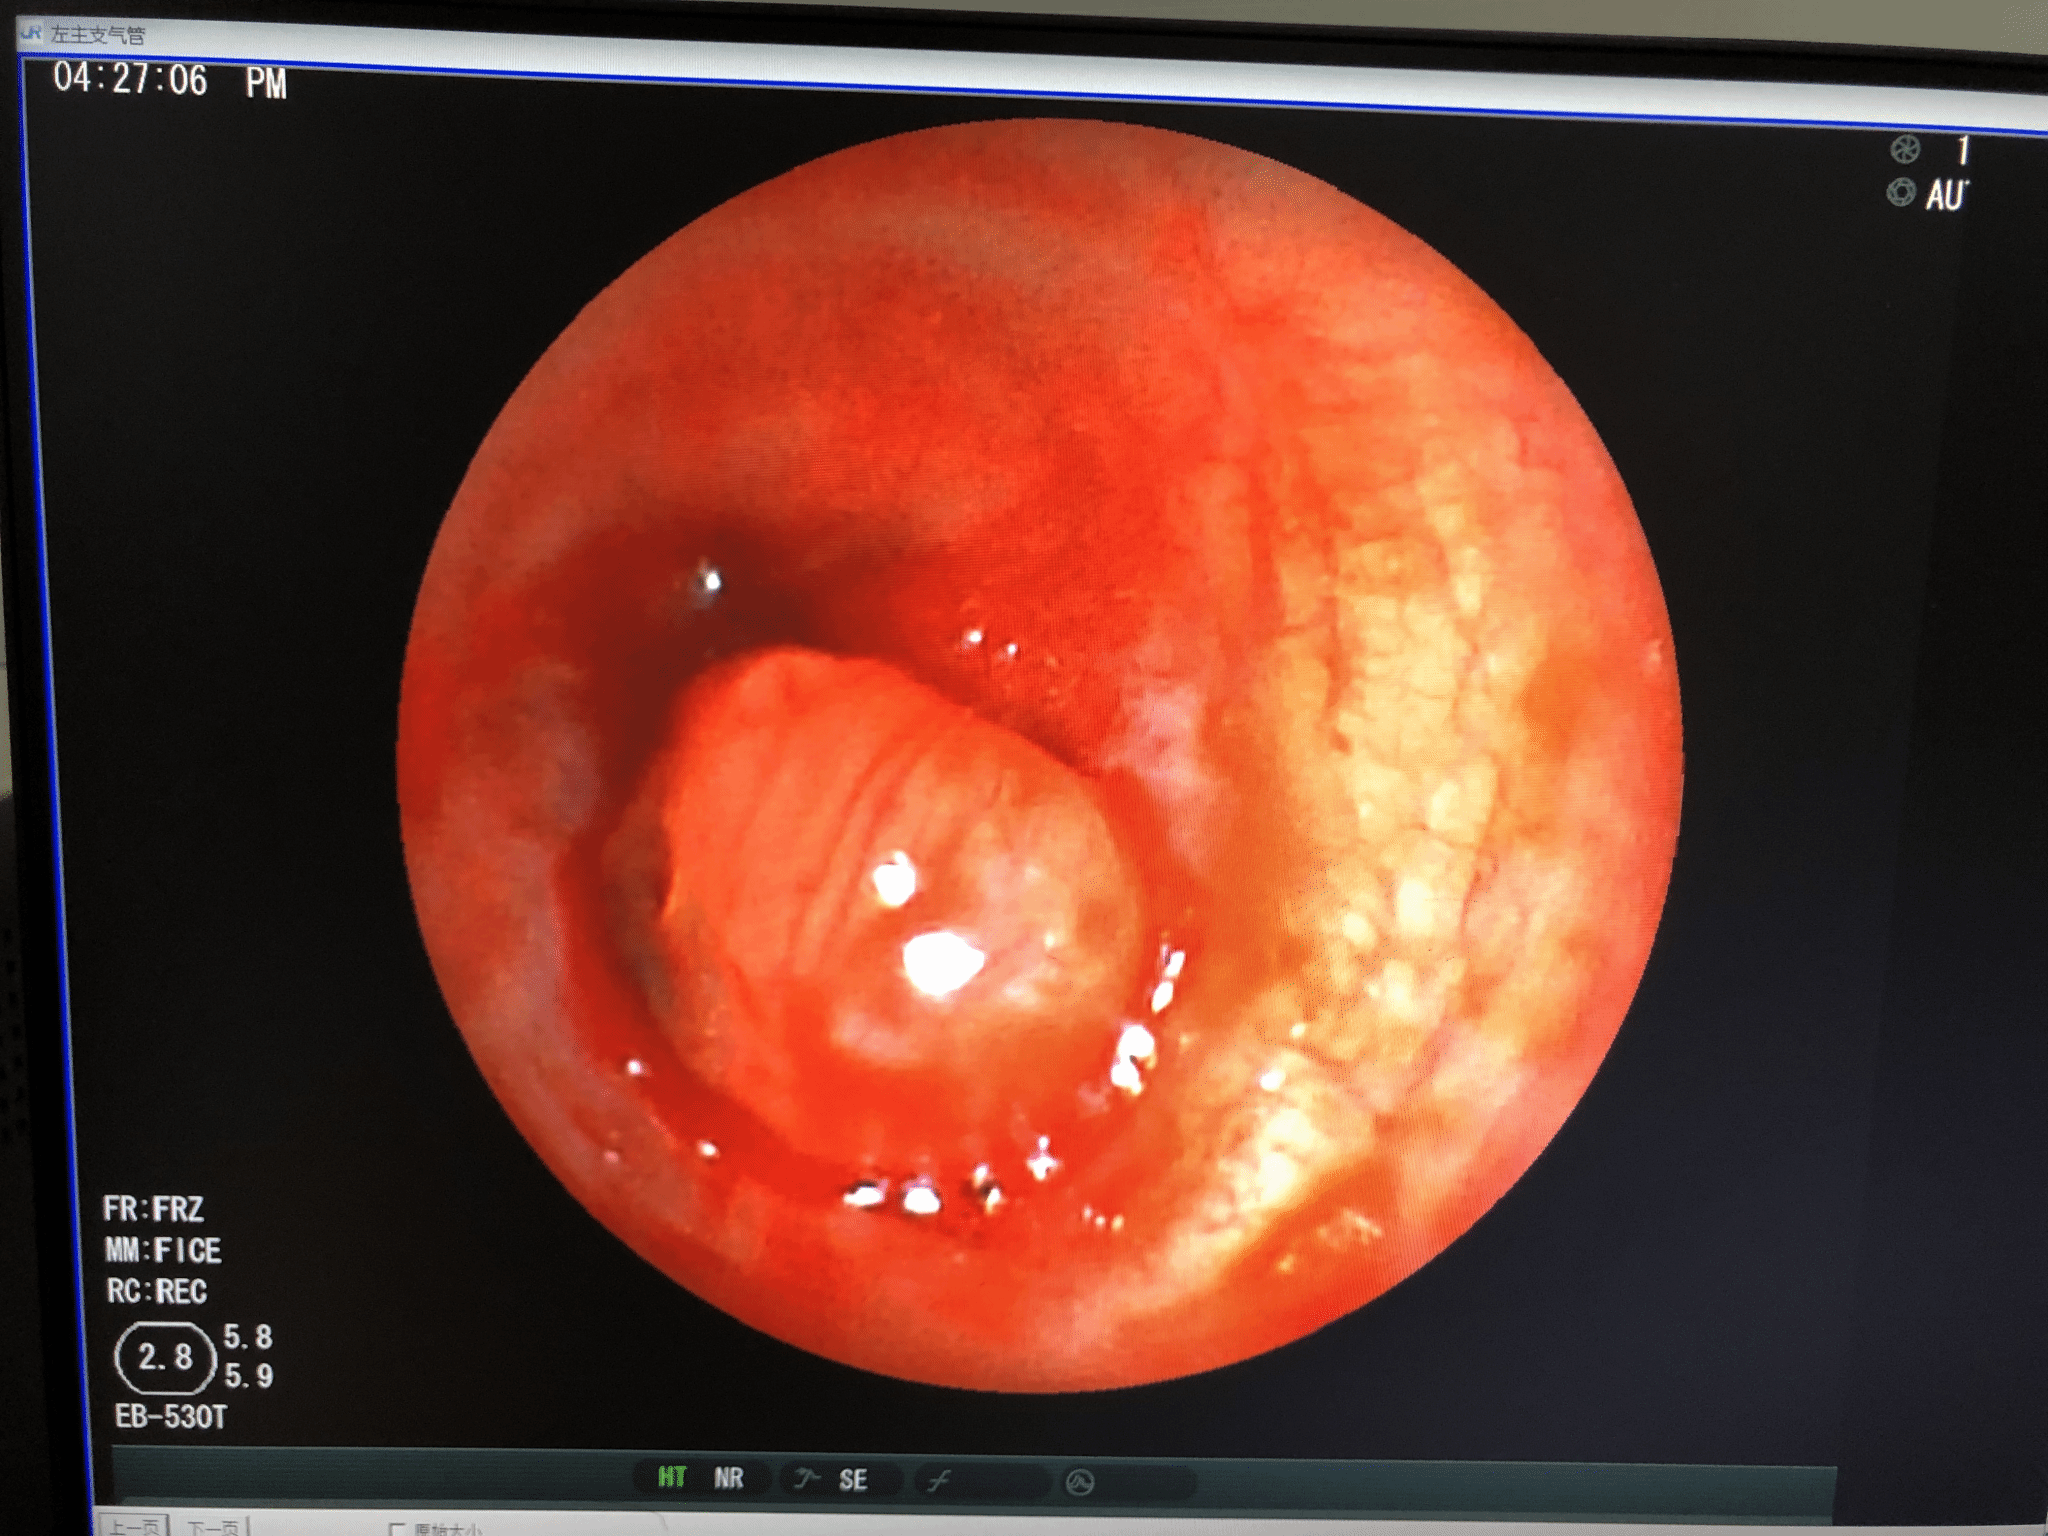The width and height of the screenshot is (2048, 1536).
Task: Click the EB-530T scope model text
Action: coord(171,1416)
